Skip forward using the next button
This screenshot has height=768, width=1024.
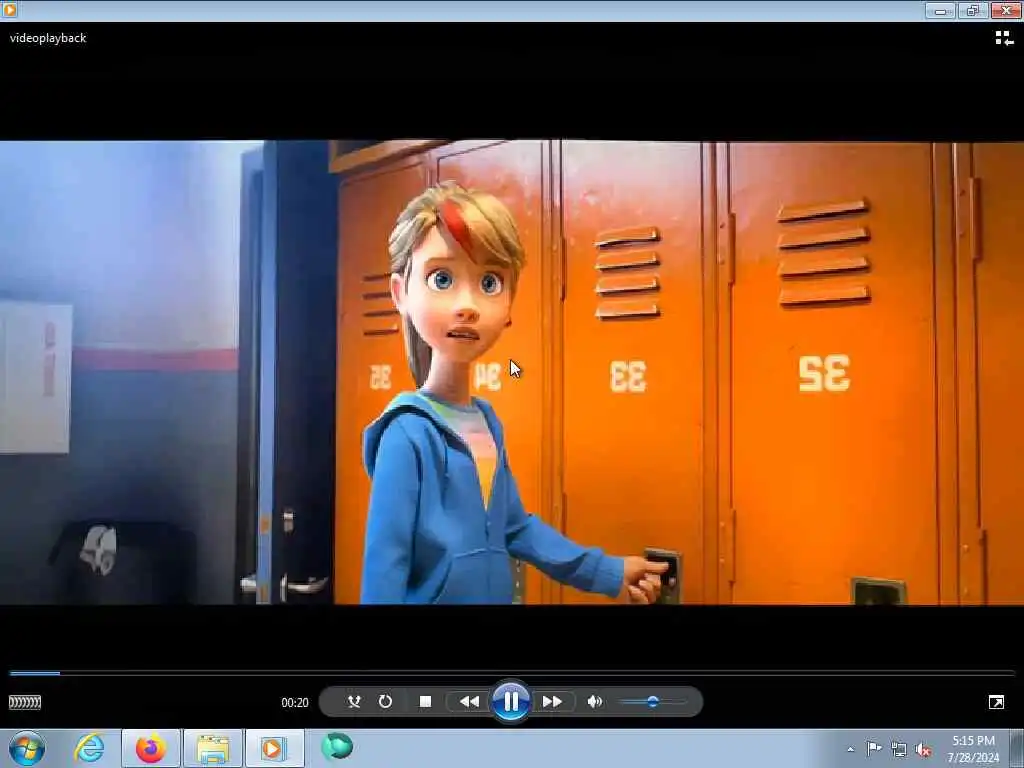[552, 701]
